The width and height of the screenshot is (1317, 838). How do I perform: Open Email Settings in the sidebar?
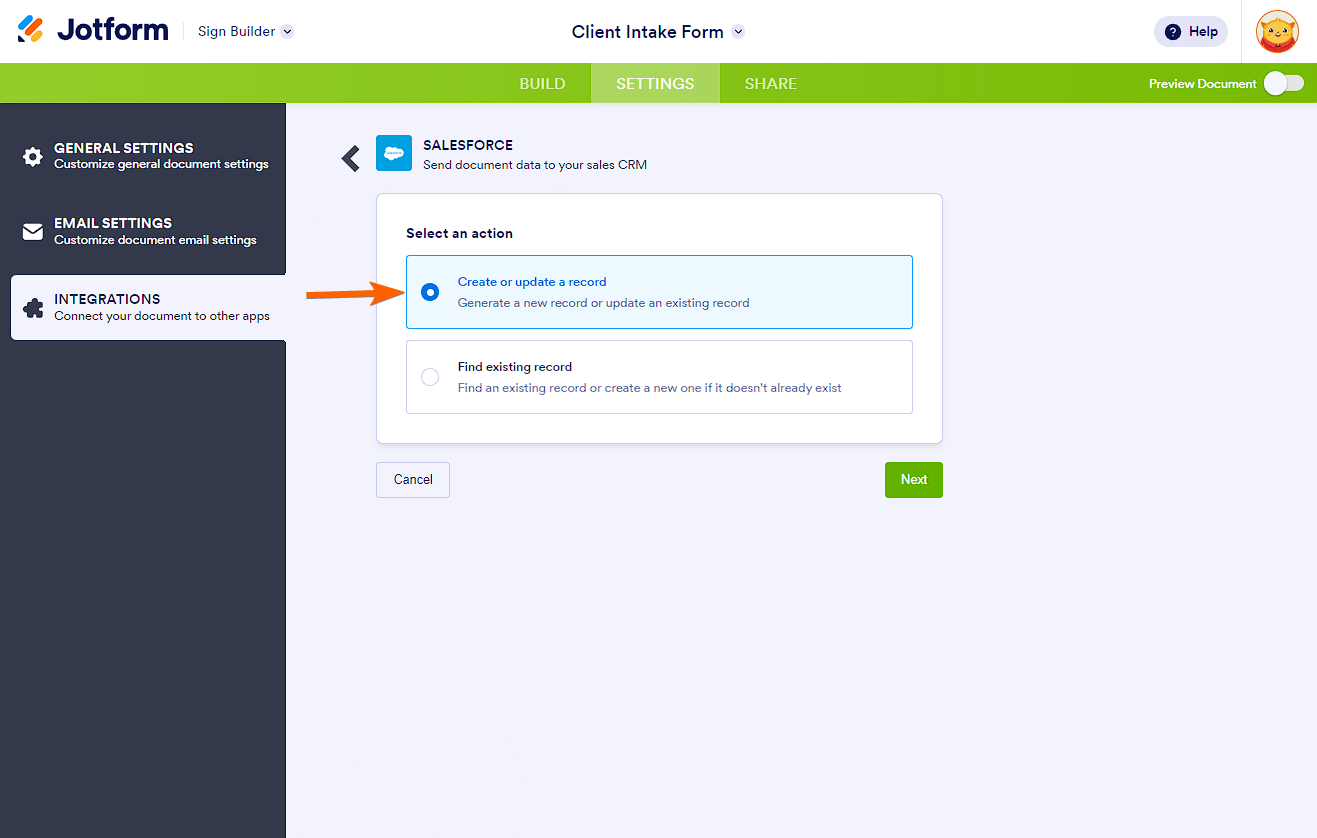pos(154,231)
